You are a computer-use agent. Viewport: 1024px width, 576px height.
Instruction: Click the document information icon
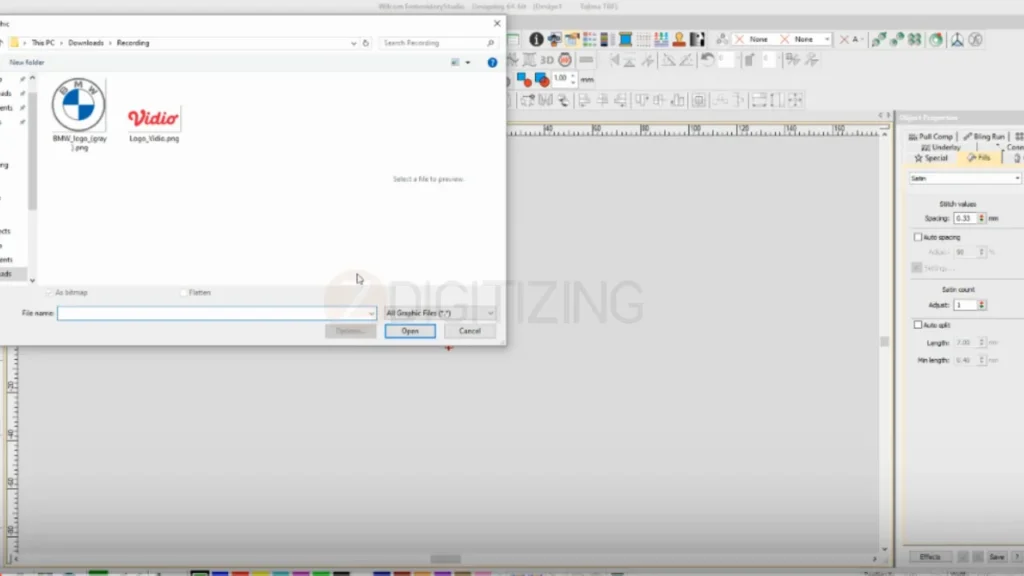tap(536, 39)
